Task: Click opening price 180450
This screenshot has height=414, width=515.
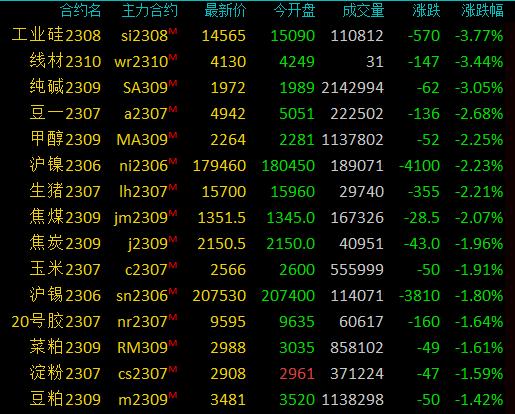Action: click(x=288, y=166)
